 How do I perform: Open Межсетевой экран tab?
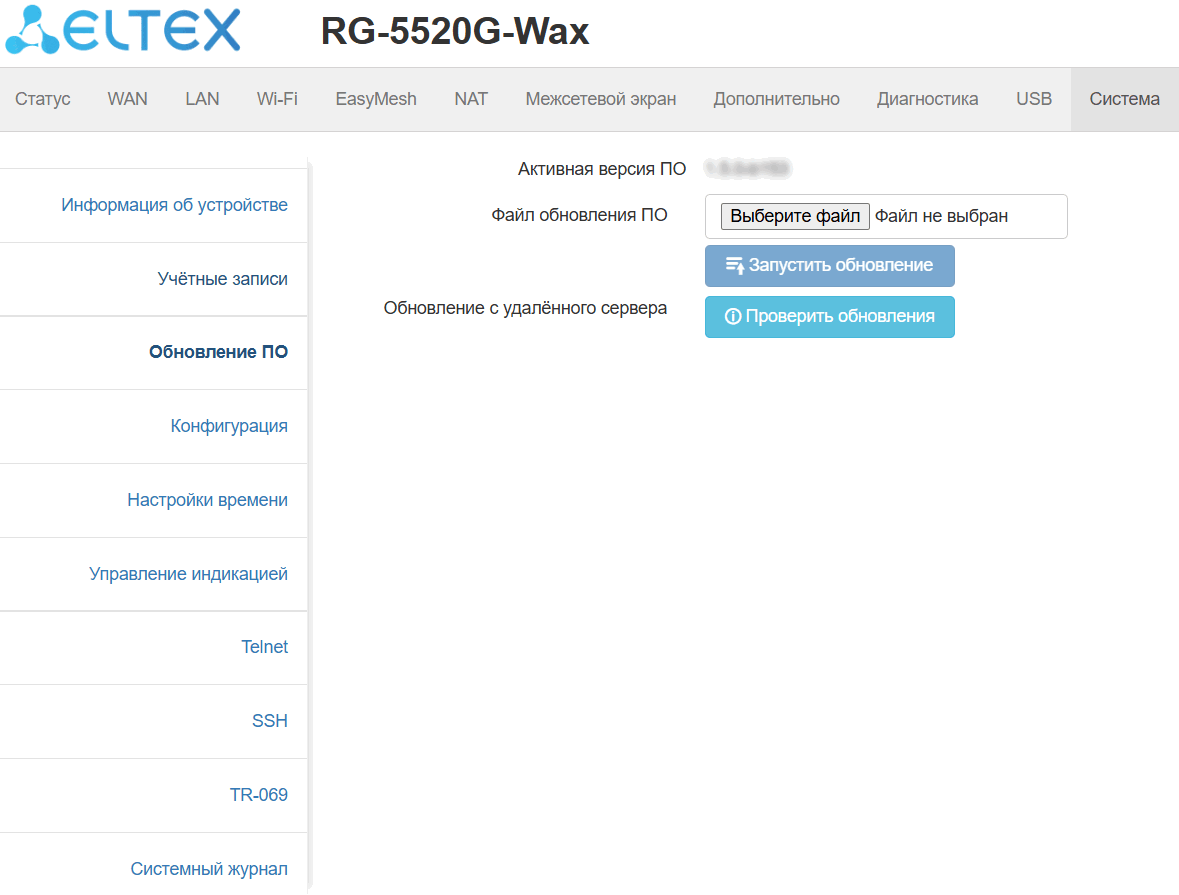(601, 99)
